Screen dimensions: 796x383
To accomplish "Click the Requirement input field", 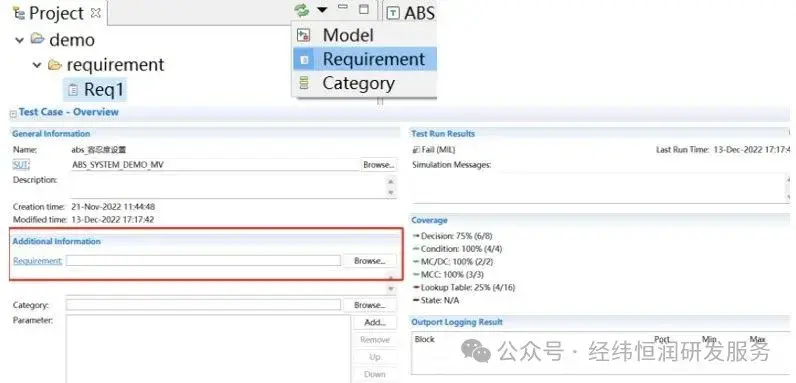I will tap(203, 260).
